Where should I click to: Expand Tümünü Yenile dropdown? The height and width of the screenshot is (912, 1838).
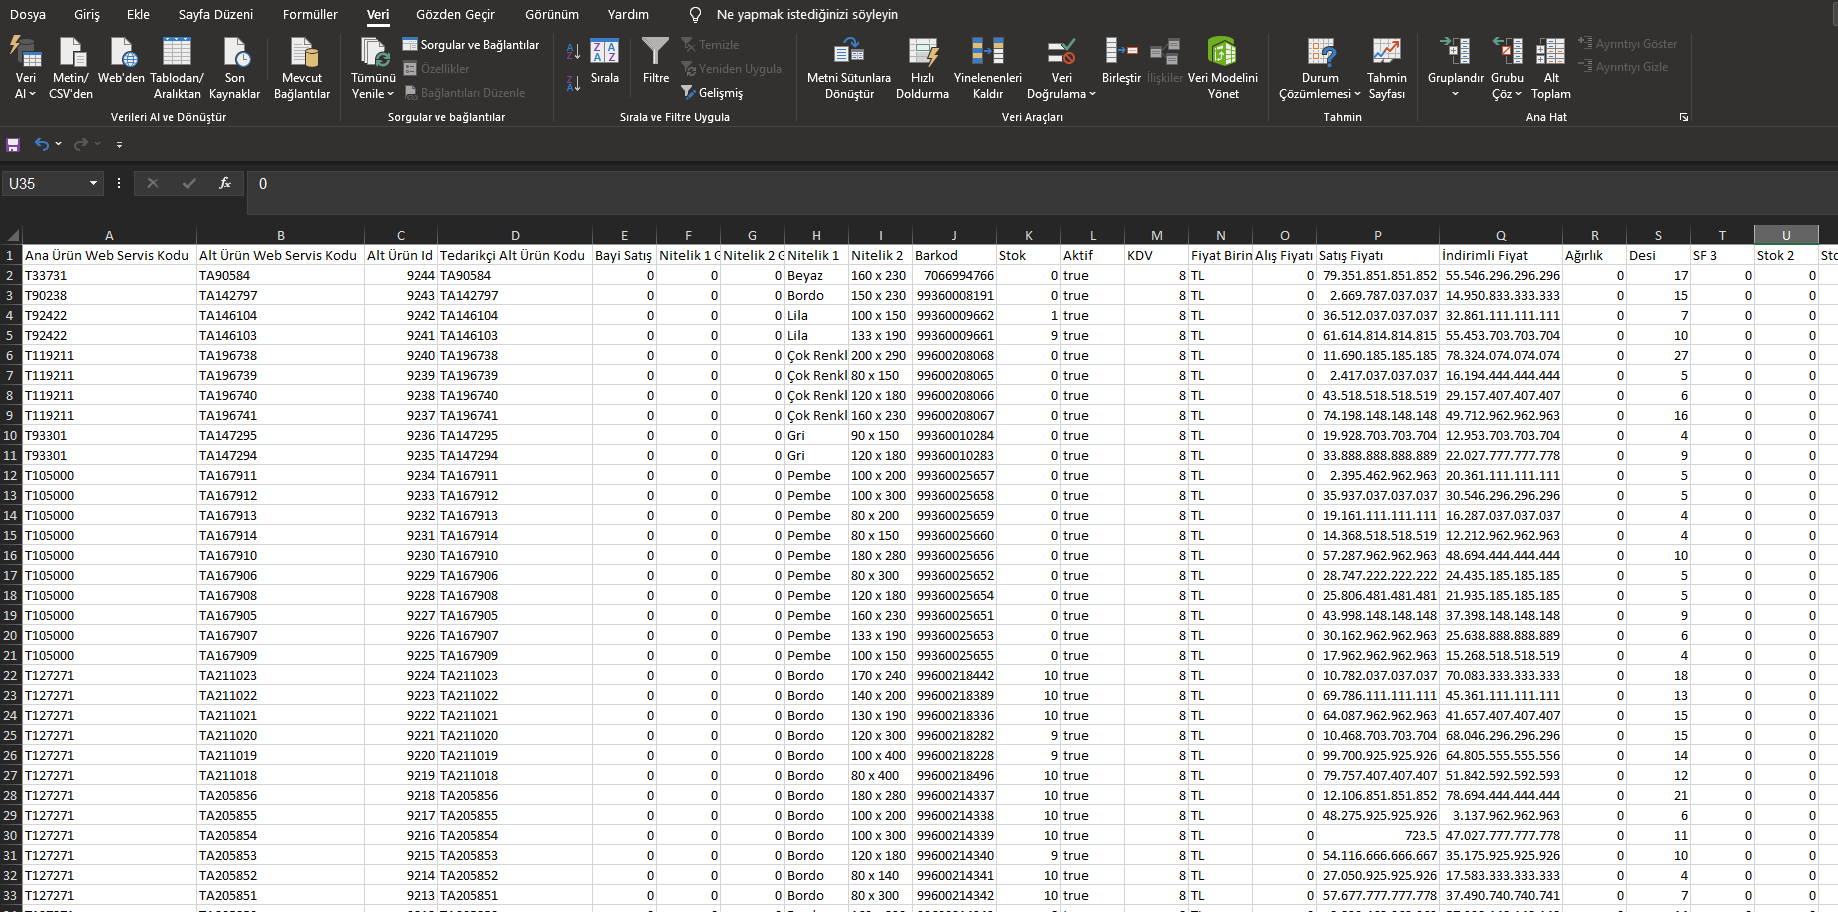coord(373,94)
